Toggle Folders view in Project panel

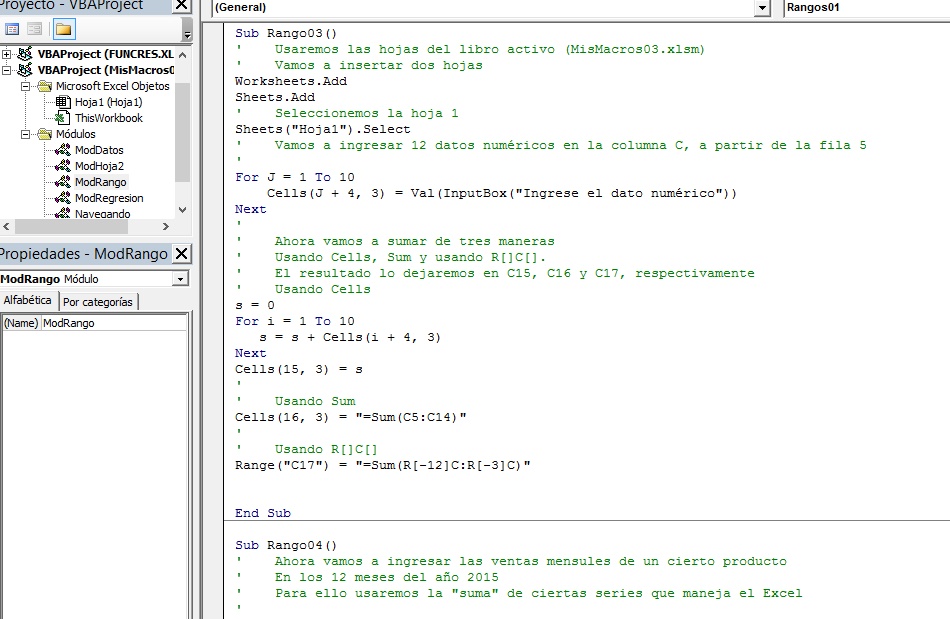click(x=63, y=28)
